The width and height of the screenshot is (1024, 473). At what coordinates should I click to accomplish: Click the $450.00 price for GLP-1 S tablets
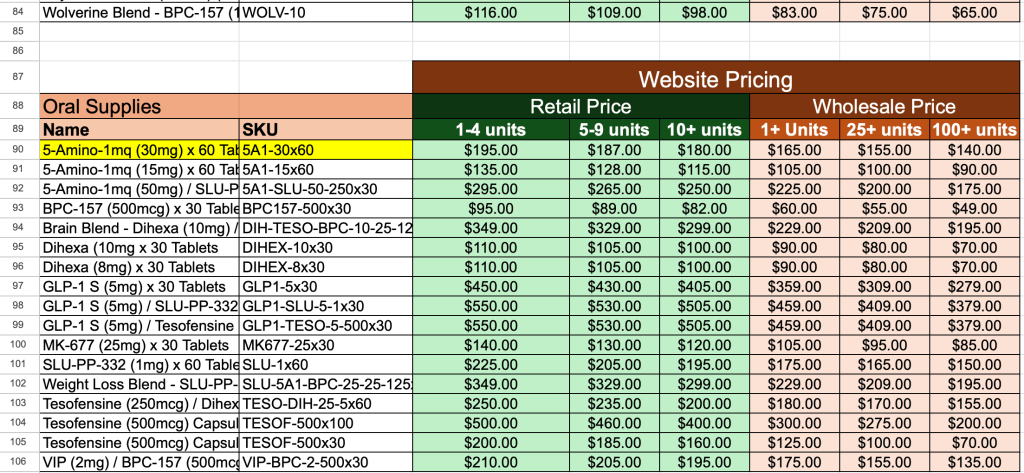(490, 286)
